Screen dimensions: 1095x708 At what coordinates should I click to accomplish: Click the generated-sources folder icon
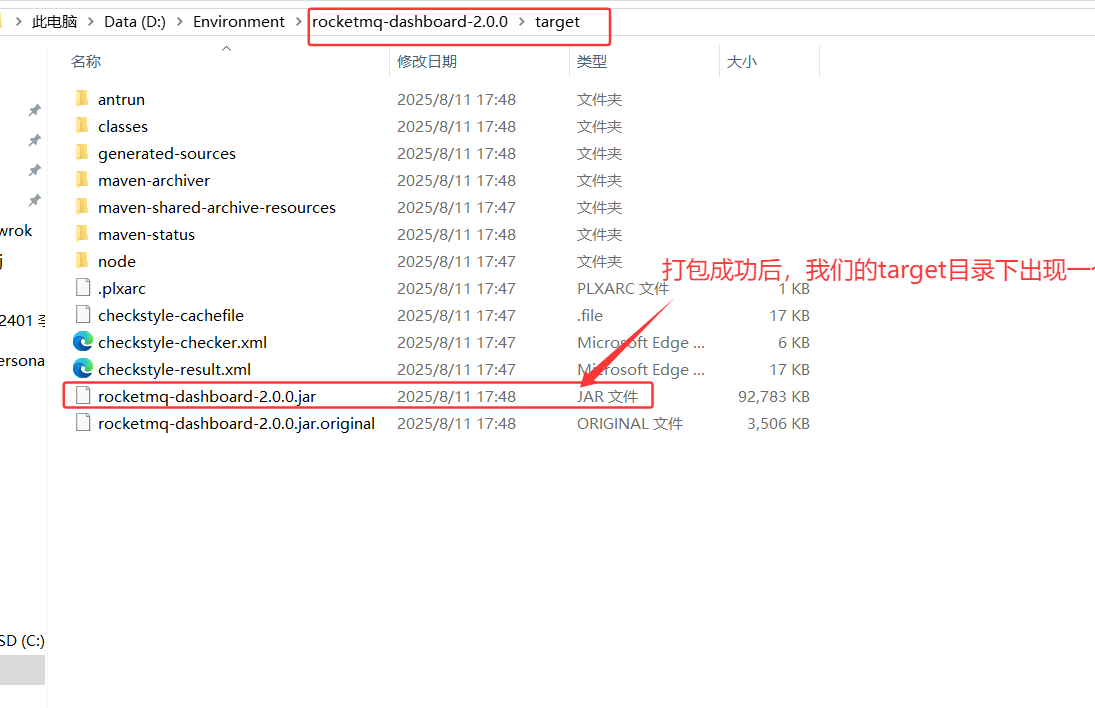tap(82, 153)
